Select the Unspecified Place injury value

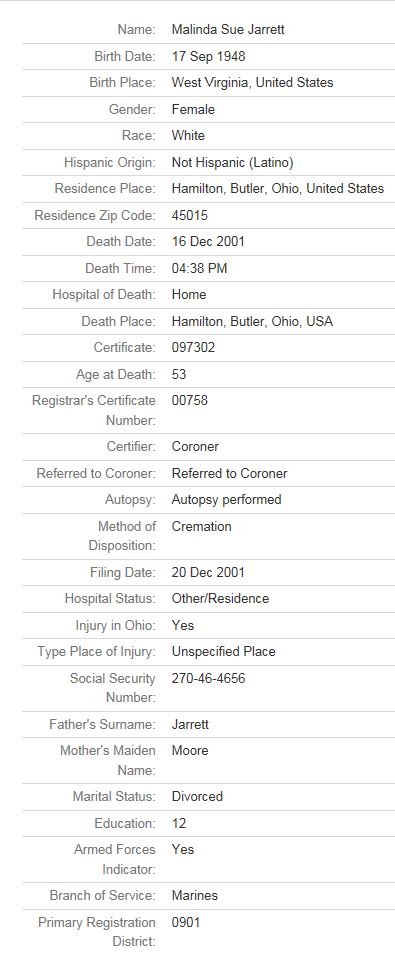pyautogui.click(x=224, y=652)
